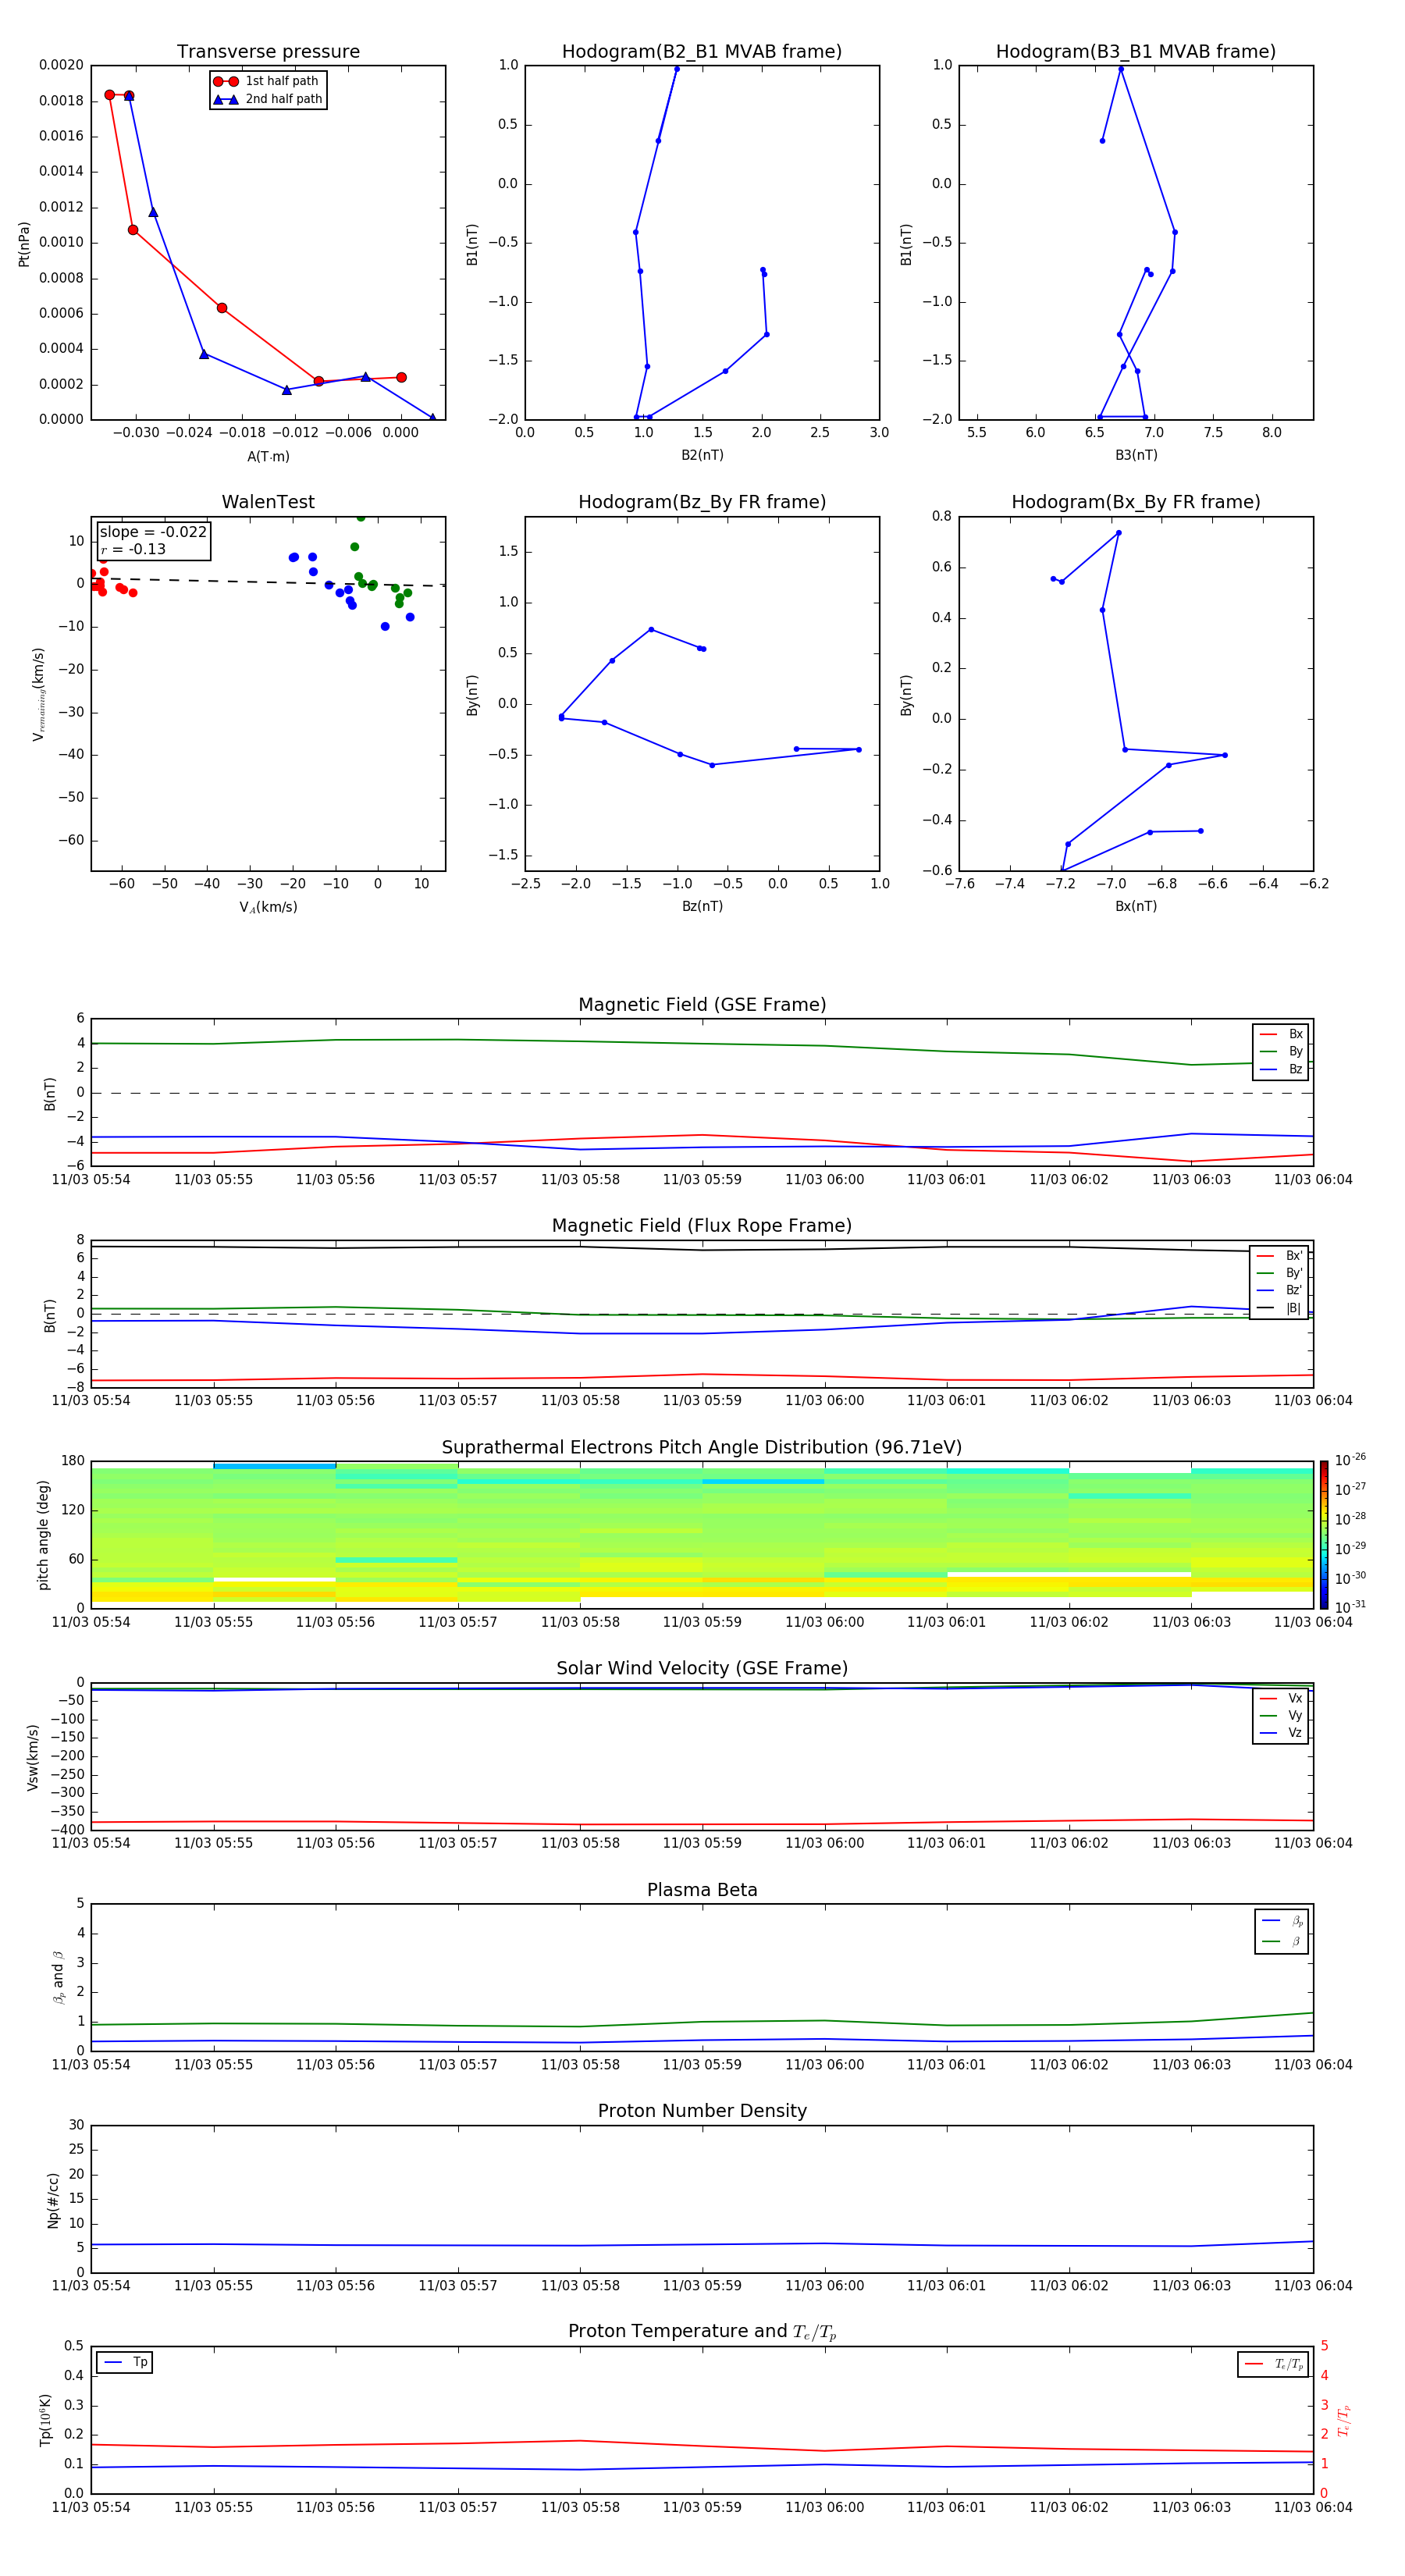1405x2576 pixels.
Task: Click the 'Tp(10^6K)' y-axis label
Action: (x=45, y=2420)
